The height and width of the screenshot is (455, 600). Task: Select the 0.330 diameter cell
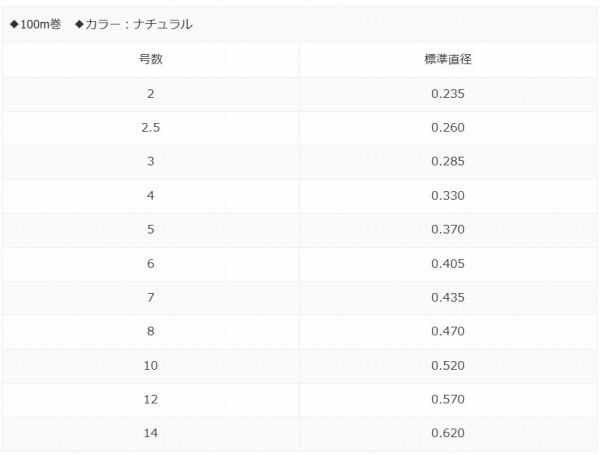coord(448,196)
